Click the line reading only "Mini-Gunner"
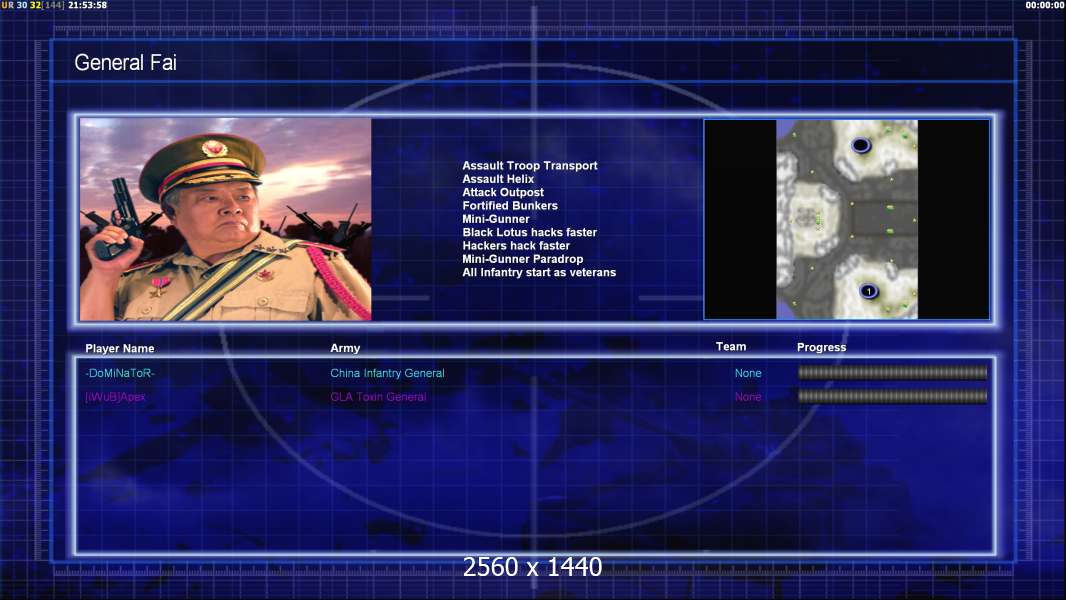The height and width of the screenshot is (600, 1066). 496,219
